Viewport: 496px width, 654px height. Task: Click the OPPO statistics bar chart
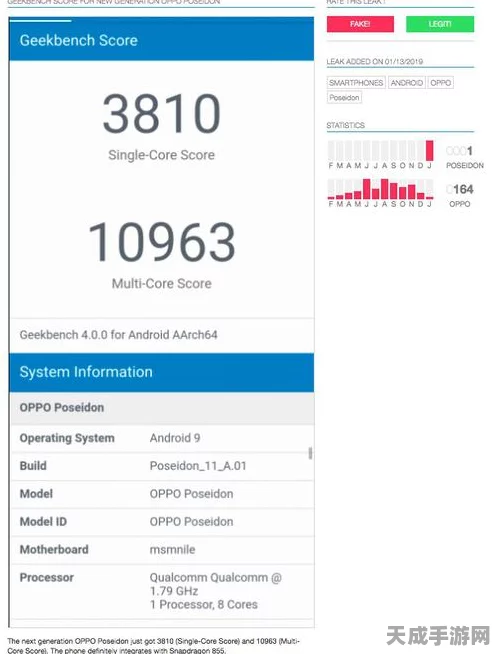380,189
